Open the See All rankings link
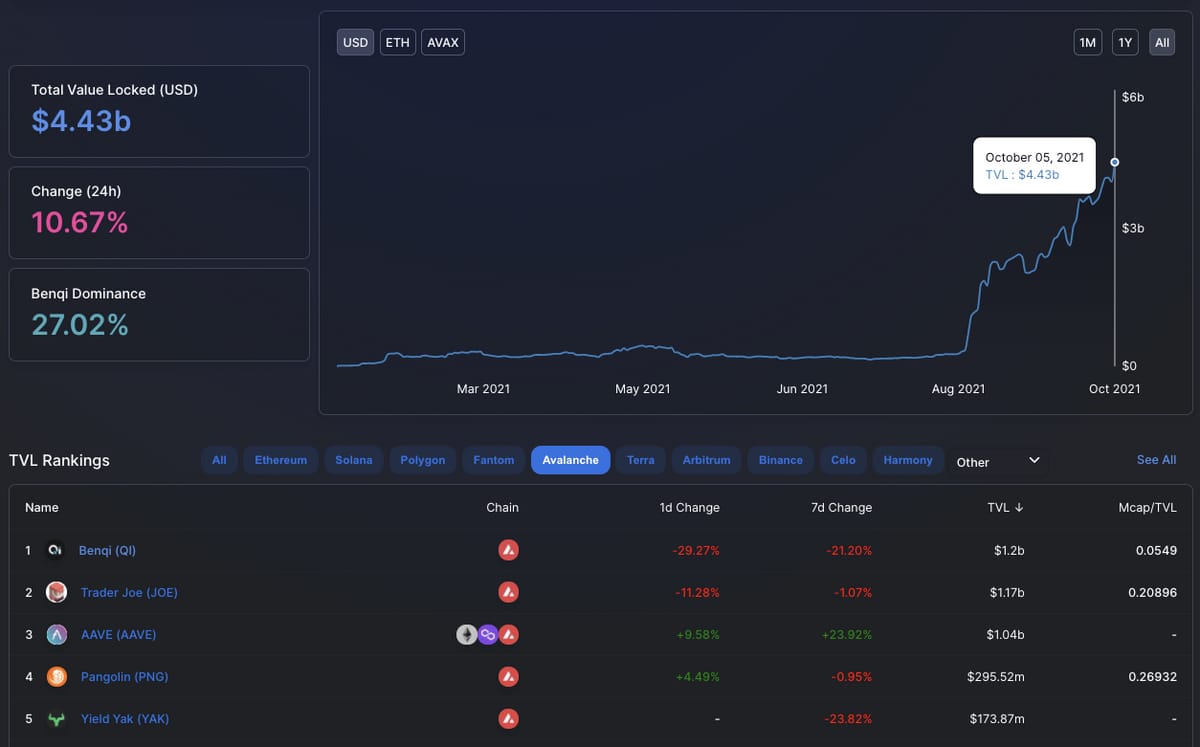This screenshot has height=747, width=1200. tap(1156, 460)
